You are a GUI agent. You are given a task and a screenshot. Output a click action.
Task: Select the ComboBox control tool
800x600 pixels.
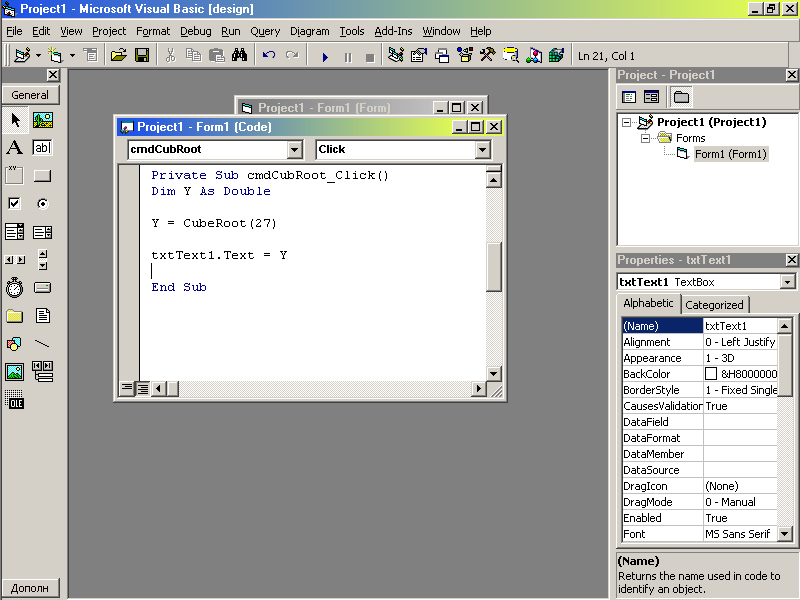click(15, 232)
